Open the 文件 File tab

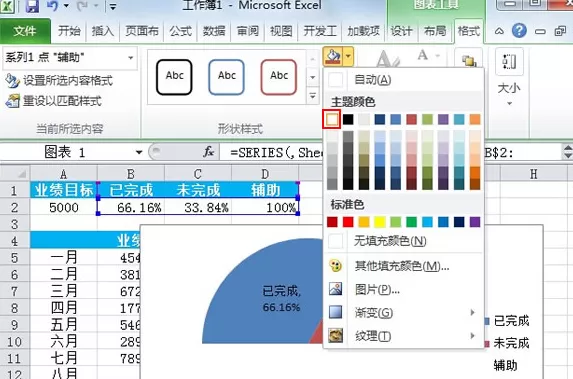pyautogui.click(x=25, y=31)
